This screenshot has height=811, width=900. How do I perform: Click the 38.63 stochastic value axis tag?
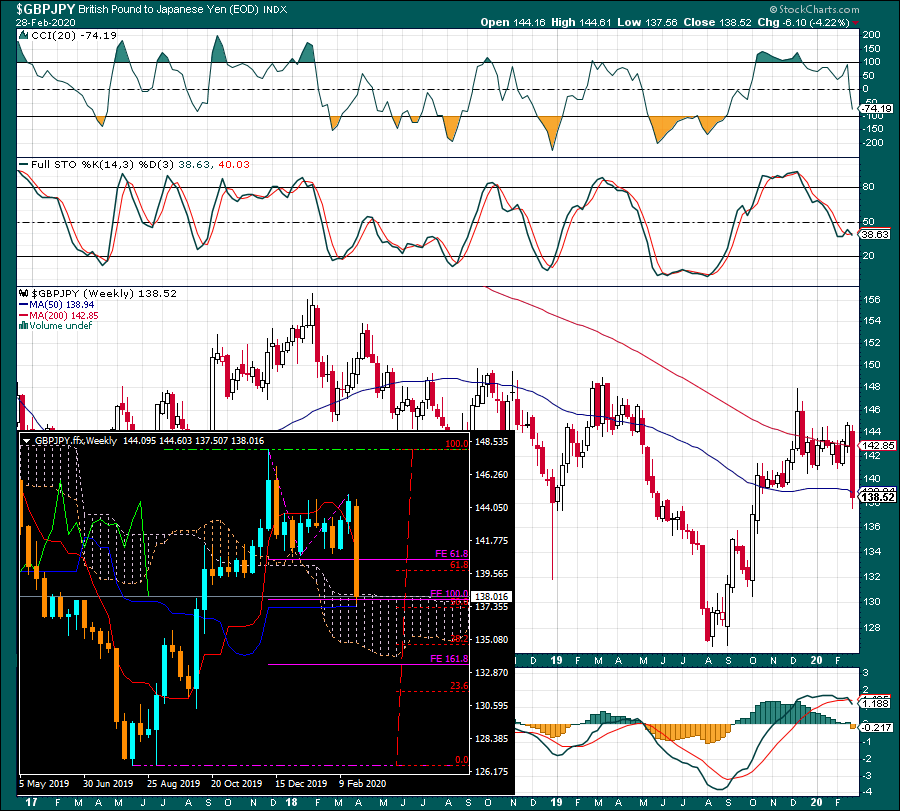click(875, 234)
